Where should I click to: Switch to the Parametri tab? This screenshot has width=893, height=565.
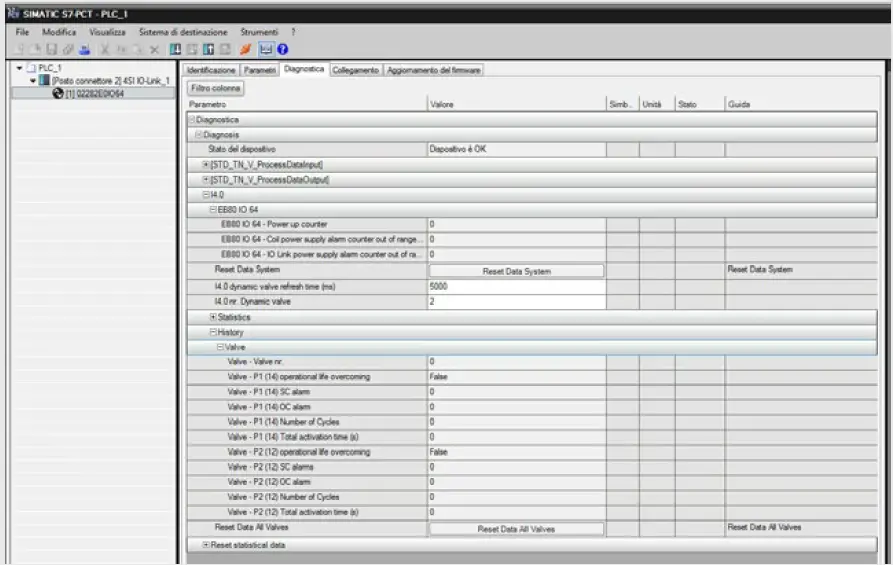click(260, 70)
